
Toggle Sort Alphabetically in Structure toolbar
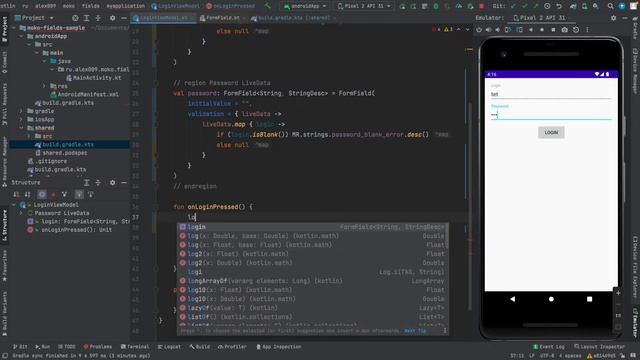27,194
